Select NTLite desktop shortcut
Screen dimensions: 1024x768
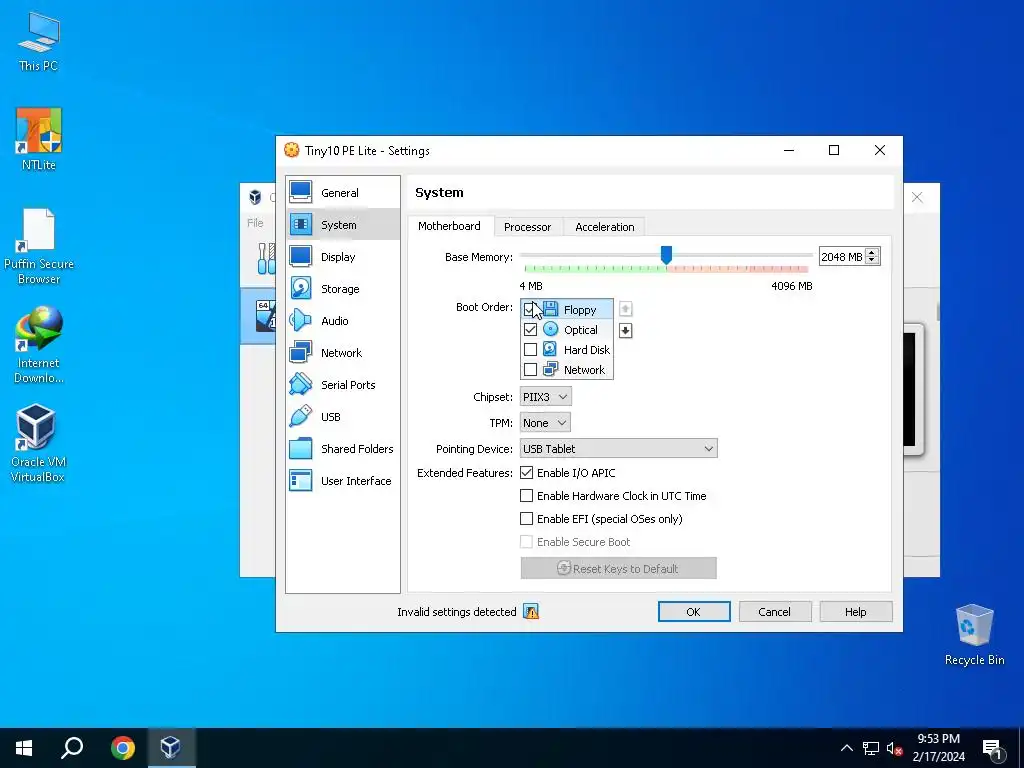point(39,140)
